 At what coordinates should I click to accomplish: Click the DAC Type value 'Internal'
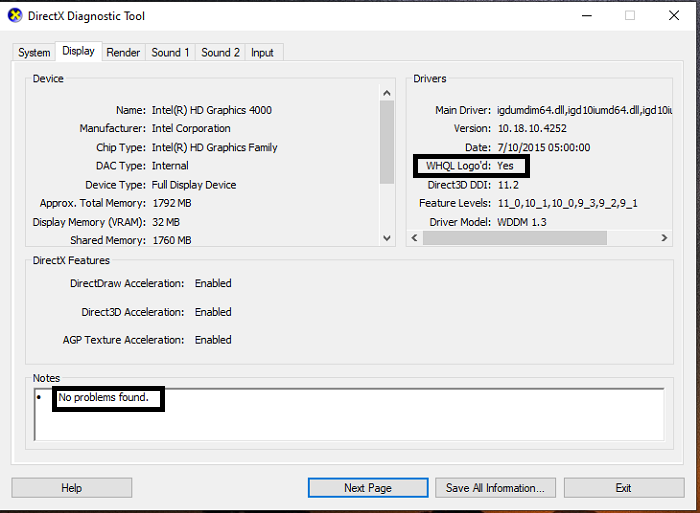170,166
